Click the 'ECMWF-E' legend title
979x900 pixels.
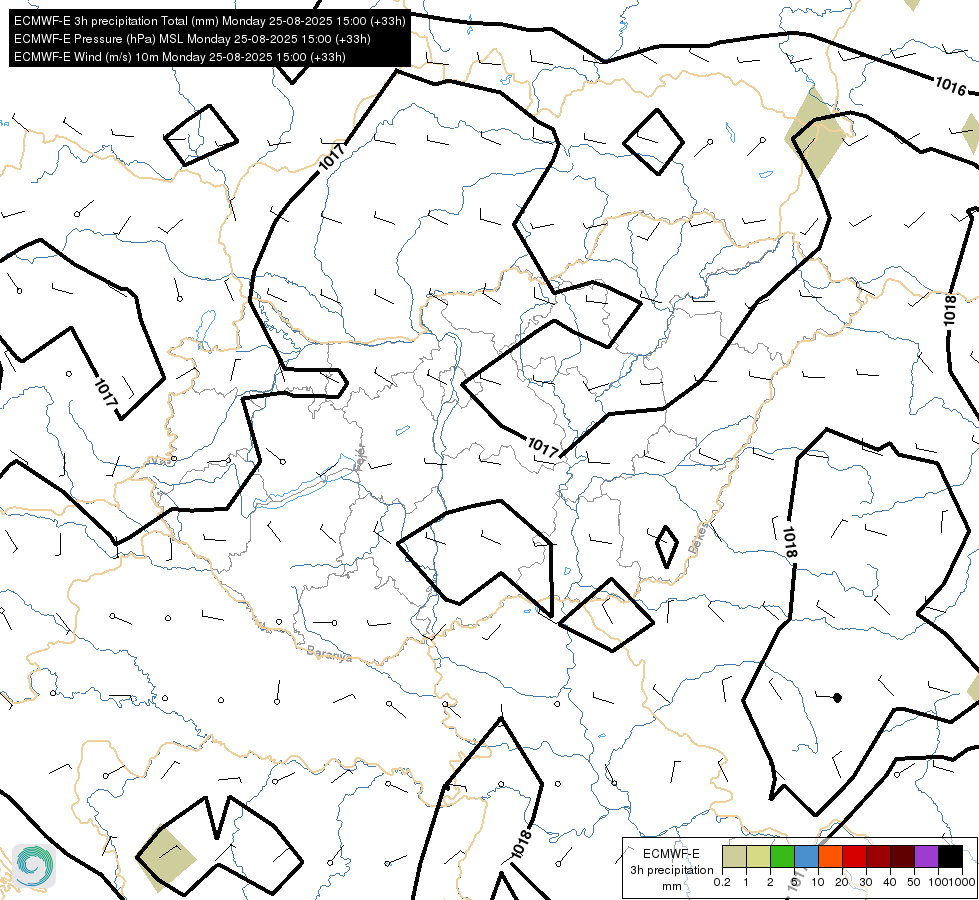[671, 854]
